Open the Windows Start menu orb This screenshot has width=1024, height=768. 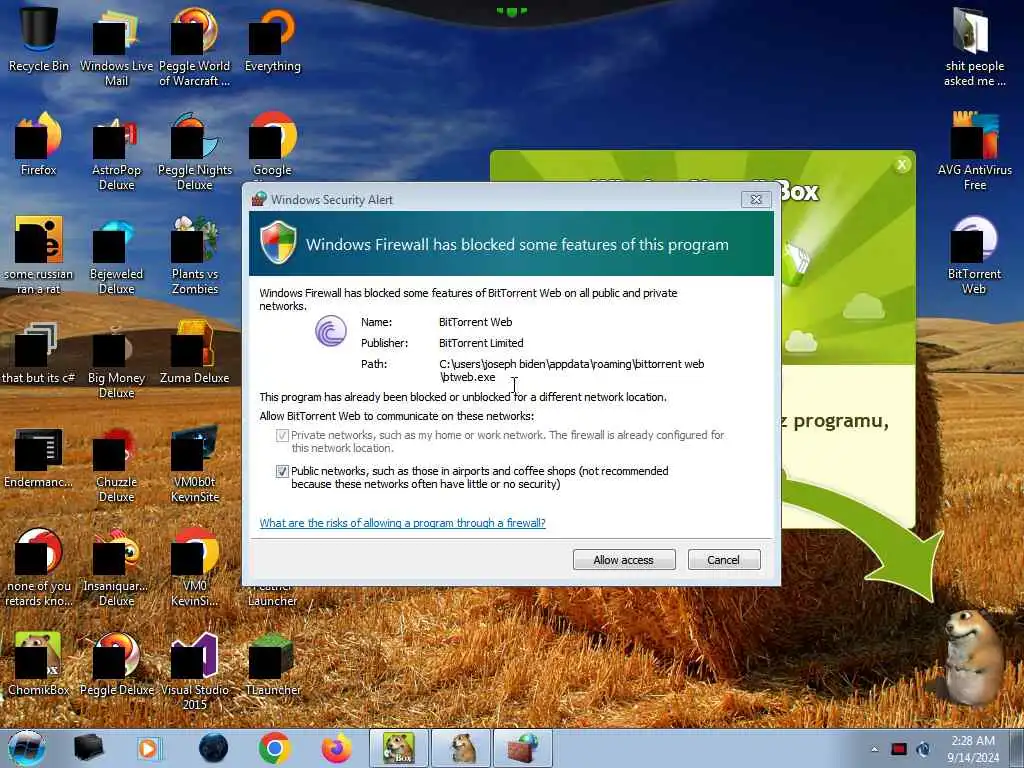pos(27,748)
